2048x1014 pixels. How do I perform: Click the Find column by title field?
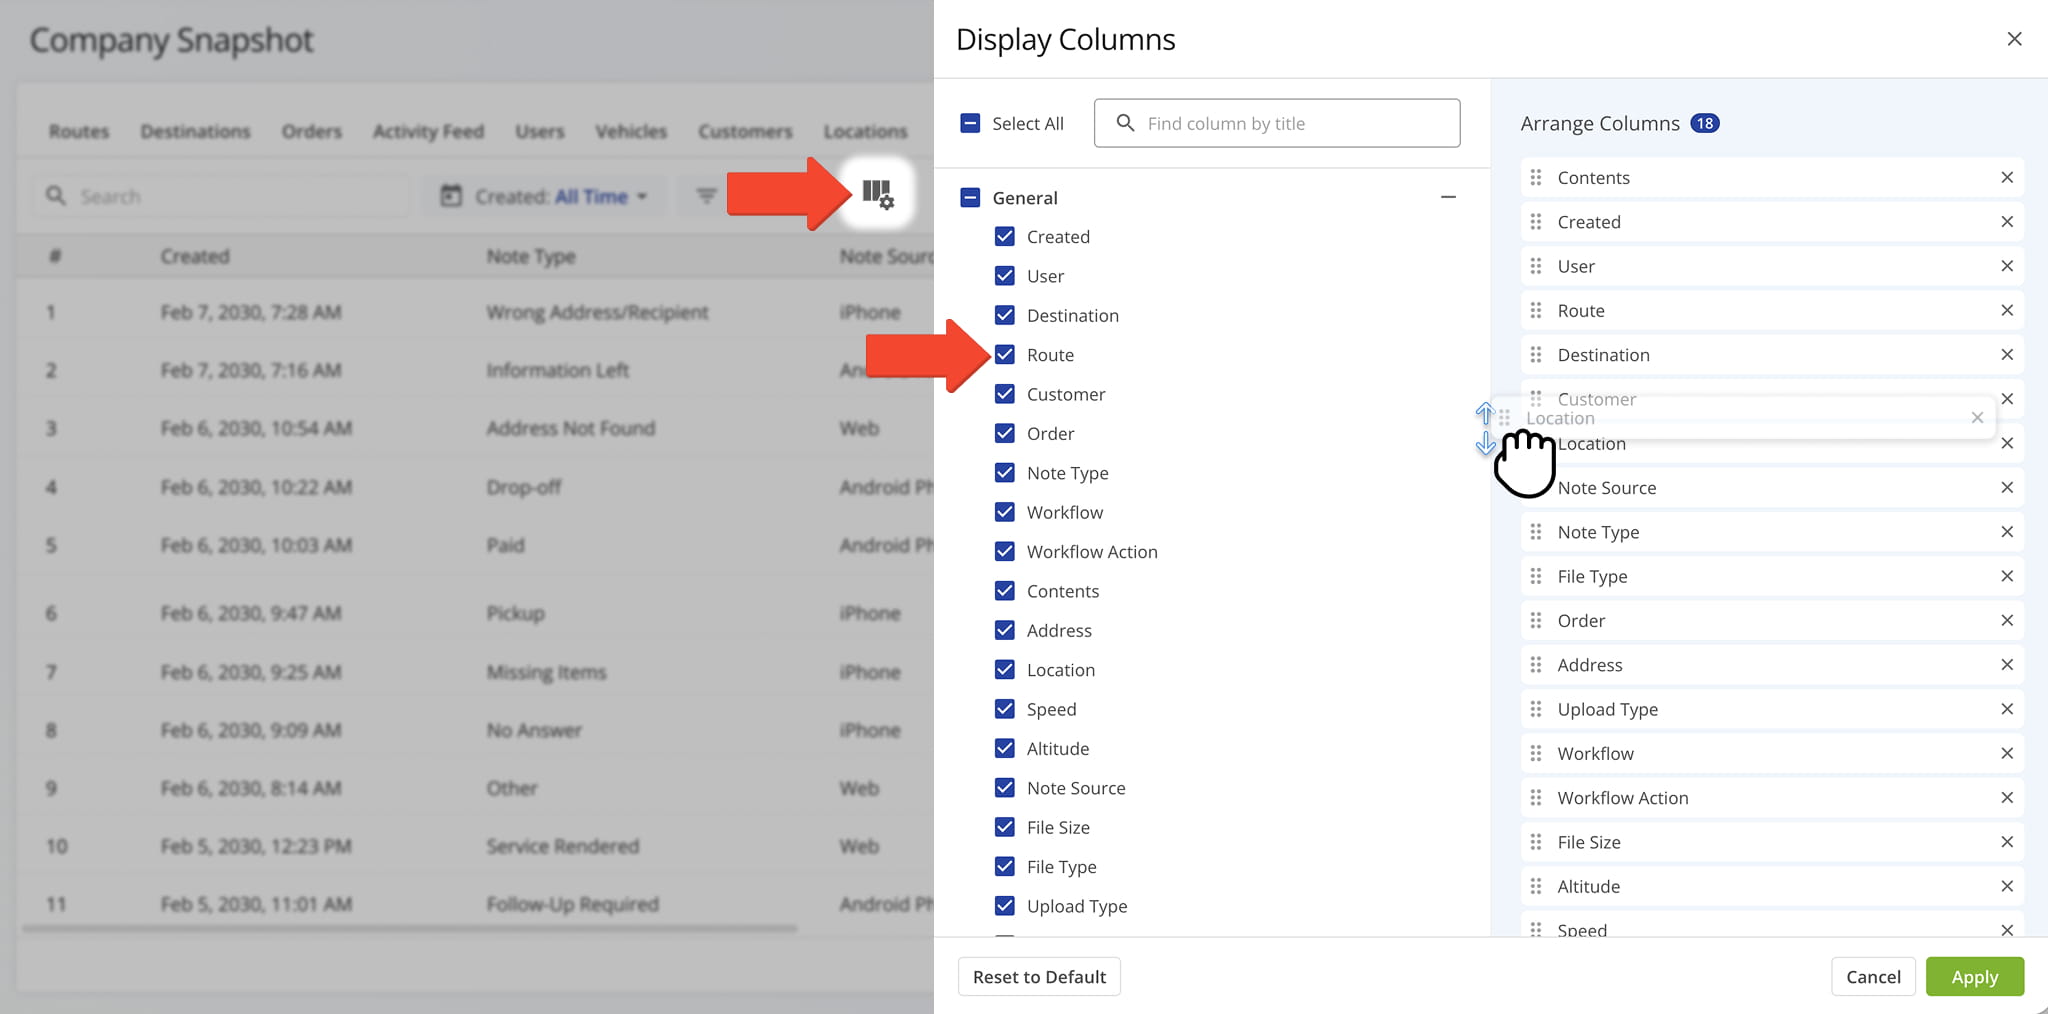click(1277, 123)
